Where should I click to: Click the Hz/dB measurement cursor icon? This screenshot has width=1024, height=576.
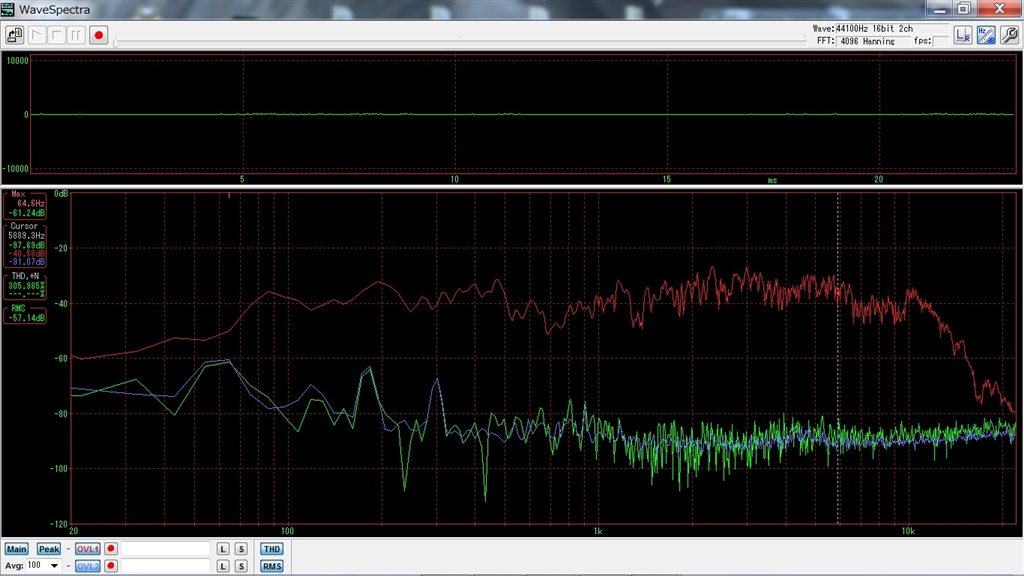(986, 35)
